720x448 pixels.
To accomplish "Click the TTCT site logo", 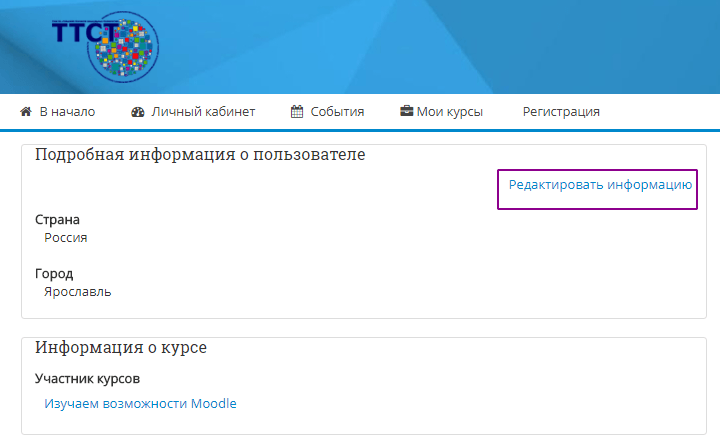I will (x=105, y=44).
